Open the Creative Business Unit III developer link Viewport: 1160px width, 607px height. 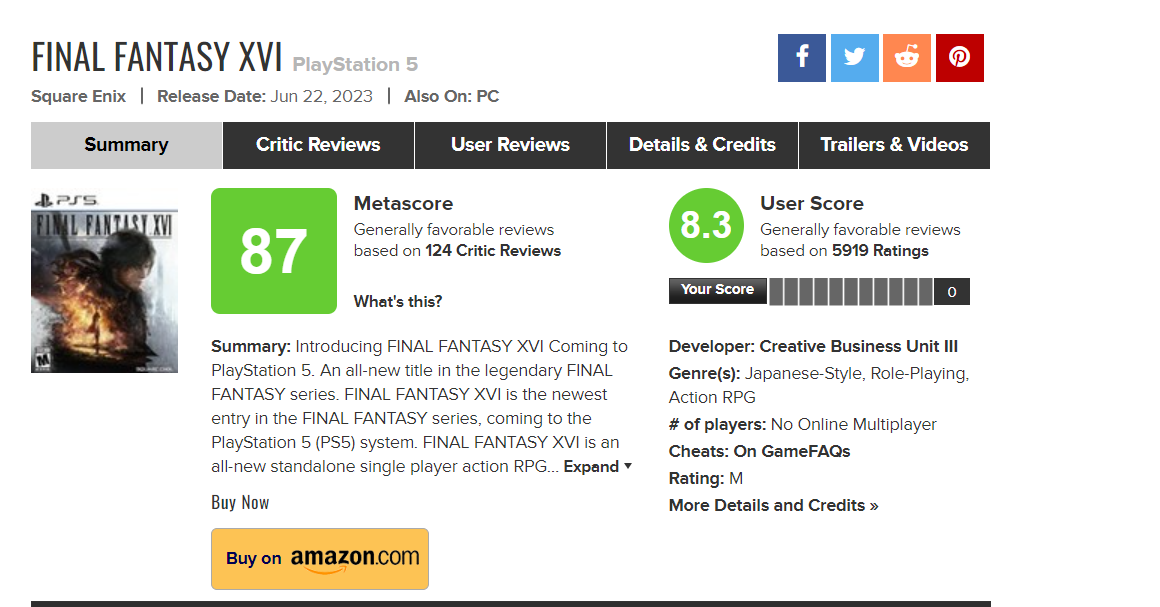pyautogui.click(x=858, y=346)
